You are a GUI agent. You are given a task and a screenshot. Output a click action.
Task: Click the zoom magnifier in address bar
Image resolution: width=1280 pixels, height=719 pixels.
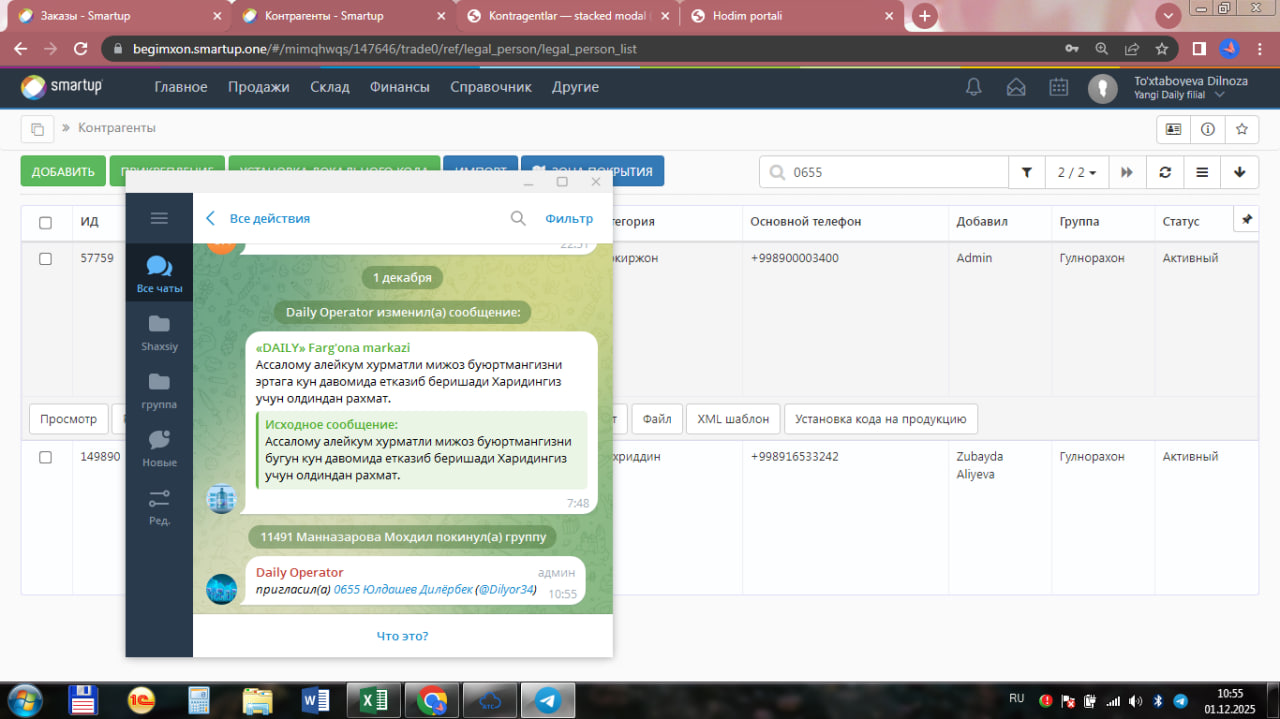(1101, 48)
